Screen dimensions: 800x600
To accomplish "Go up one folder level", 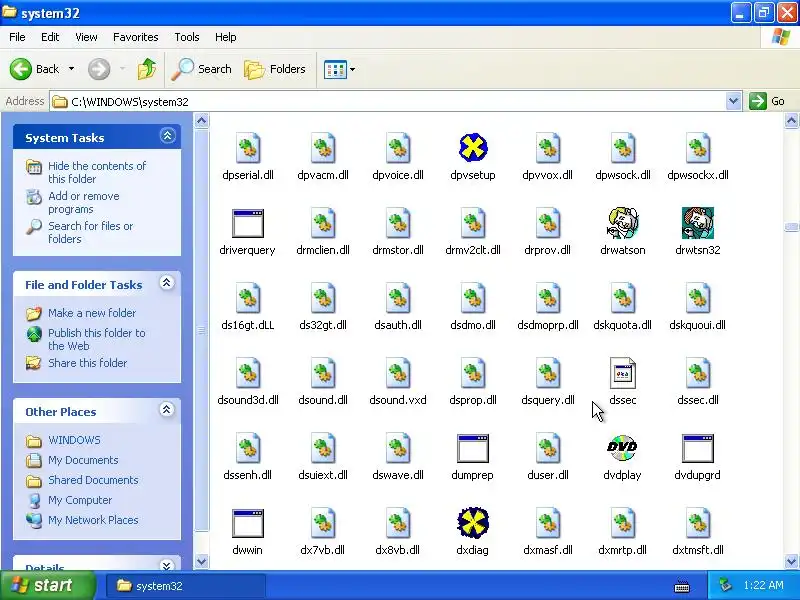I will pyautogui.click(x=147, y=69).
